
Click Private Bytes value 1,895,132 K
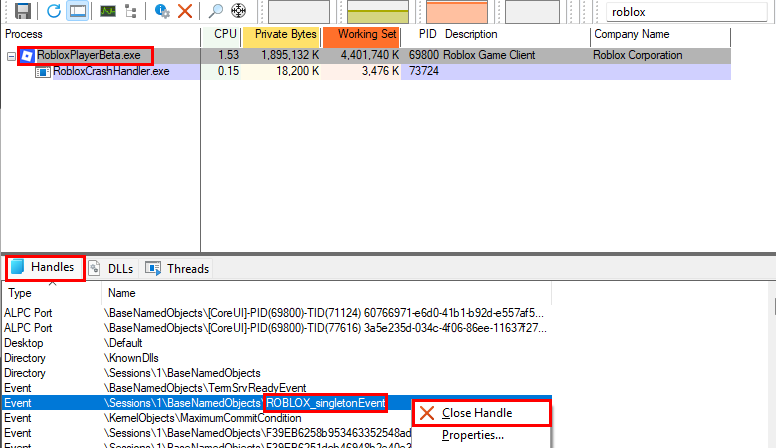(290, 55)
